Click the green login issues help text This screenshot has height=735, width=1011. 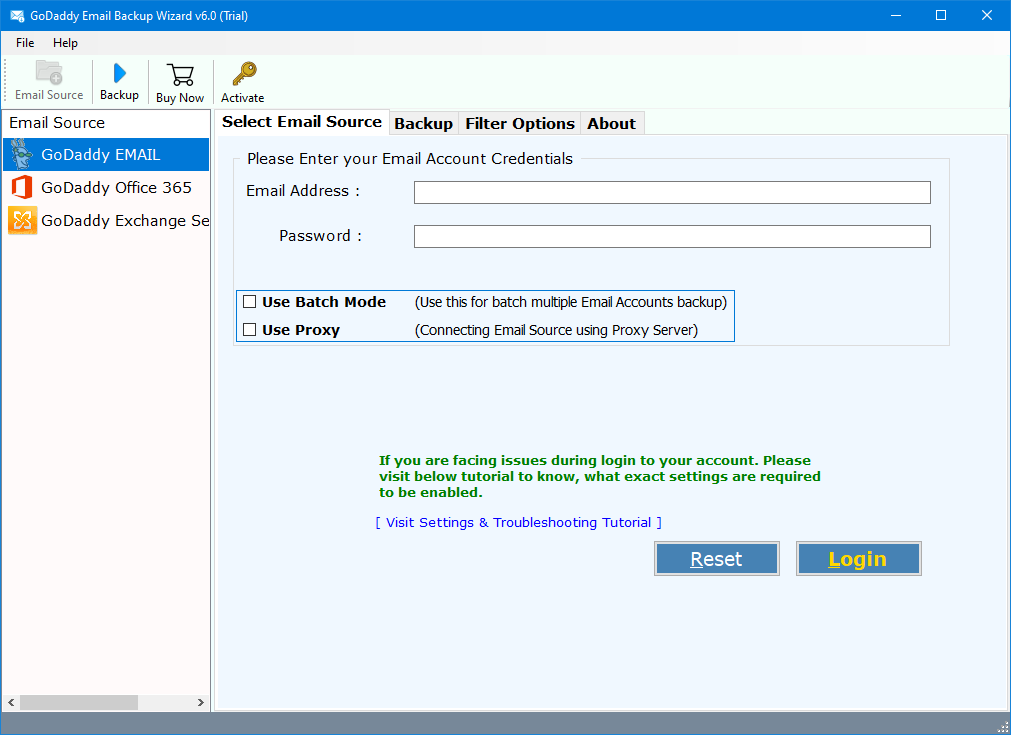click(x=600, y=476)
